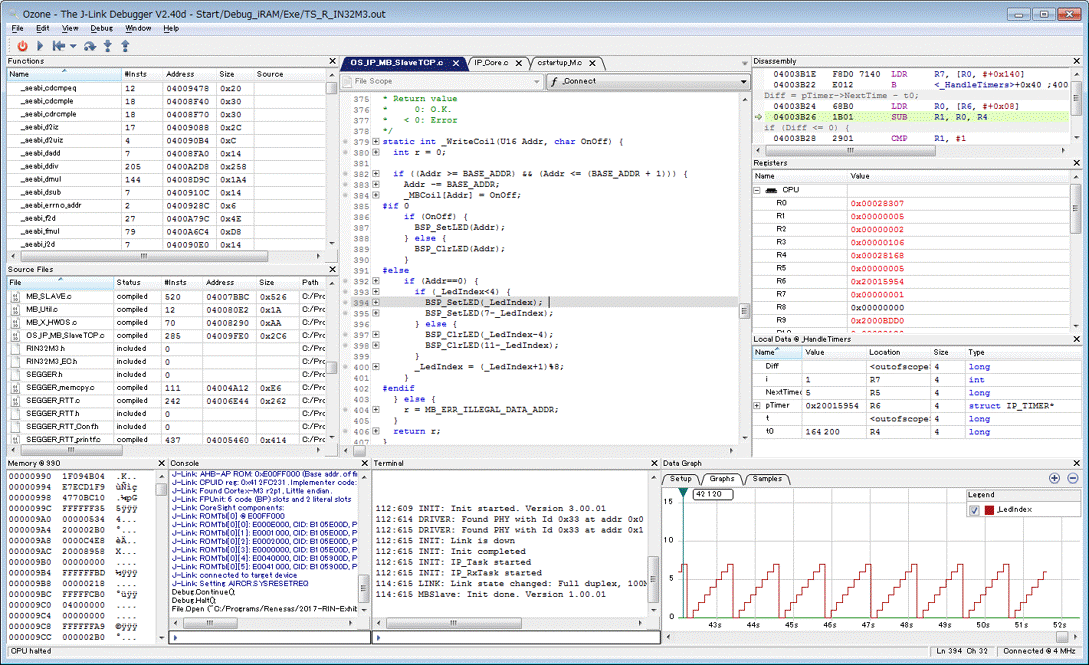Click the Step Into down-arrow icon
This screenshot has width=1089, height=665.
coord(108,45)
